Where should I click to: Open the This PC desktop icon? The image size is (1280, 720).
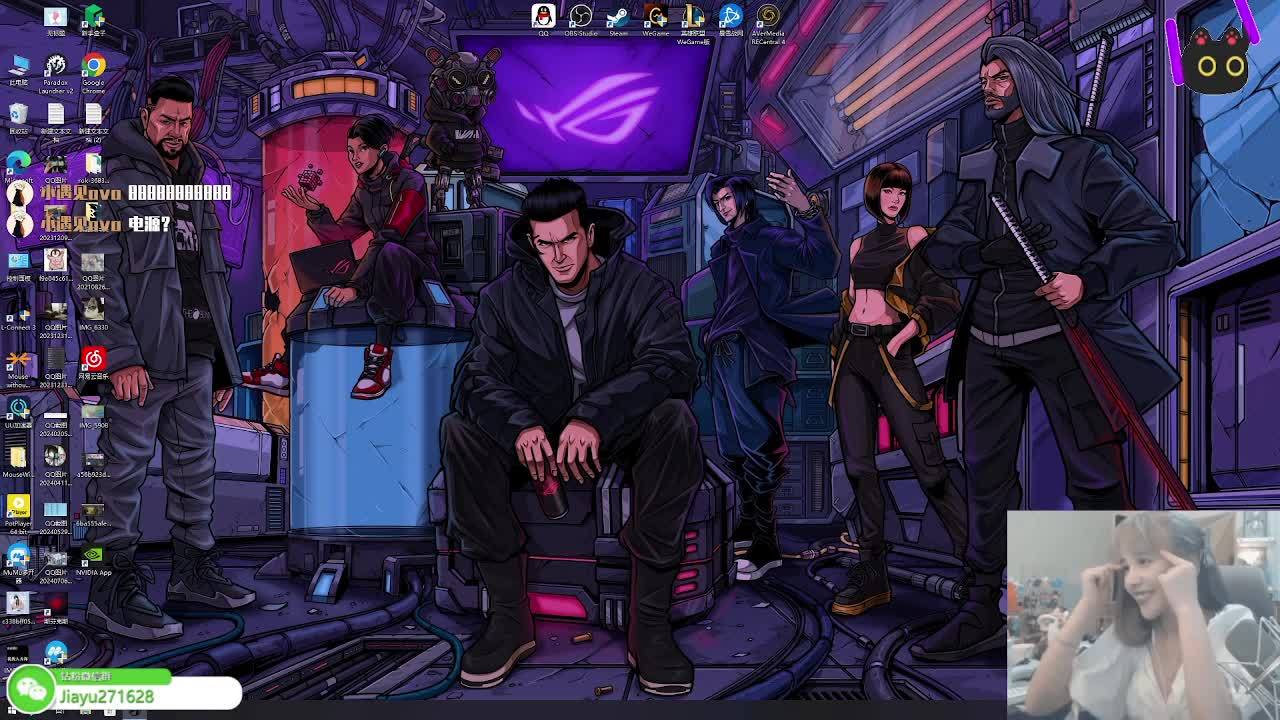click(18, 68)
